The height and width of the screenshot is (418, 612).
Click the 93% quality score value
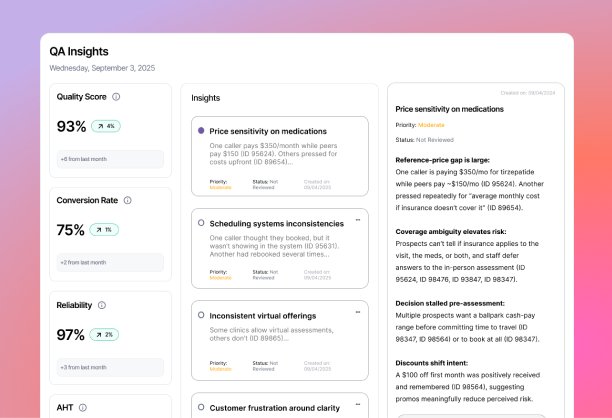click(x=71, y=126)
